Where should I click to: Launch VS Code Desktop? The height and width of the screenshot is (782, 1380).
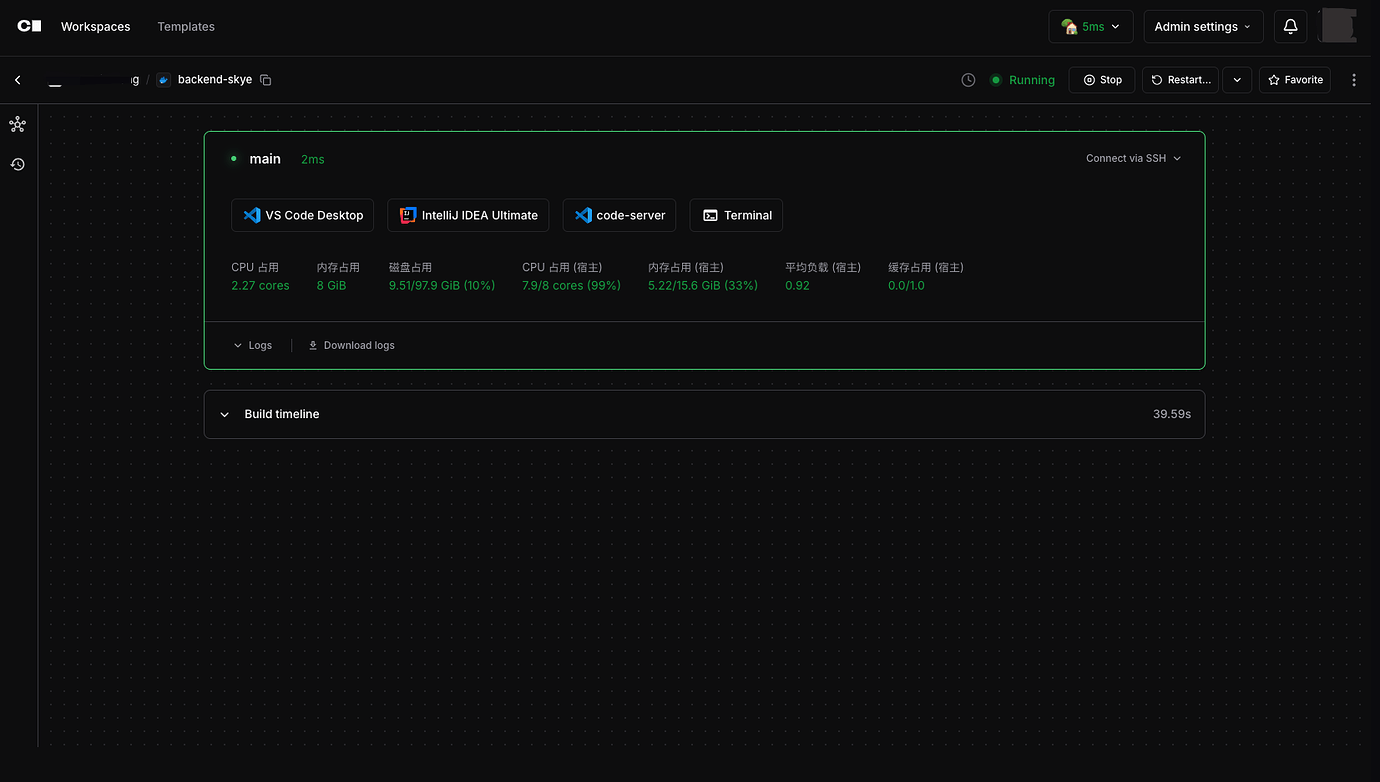(303, 215)
